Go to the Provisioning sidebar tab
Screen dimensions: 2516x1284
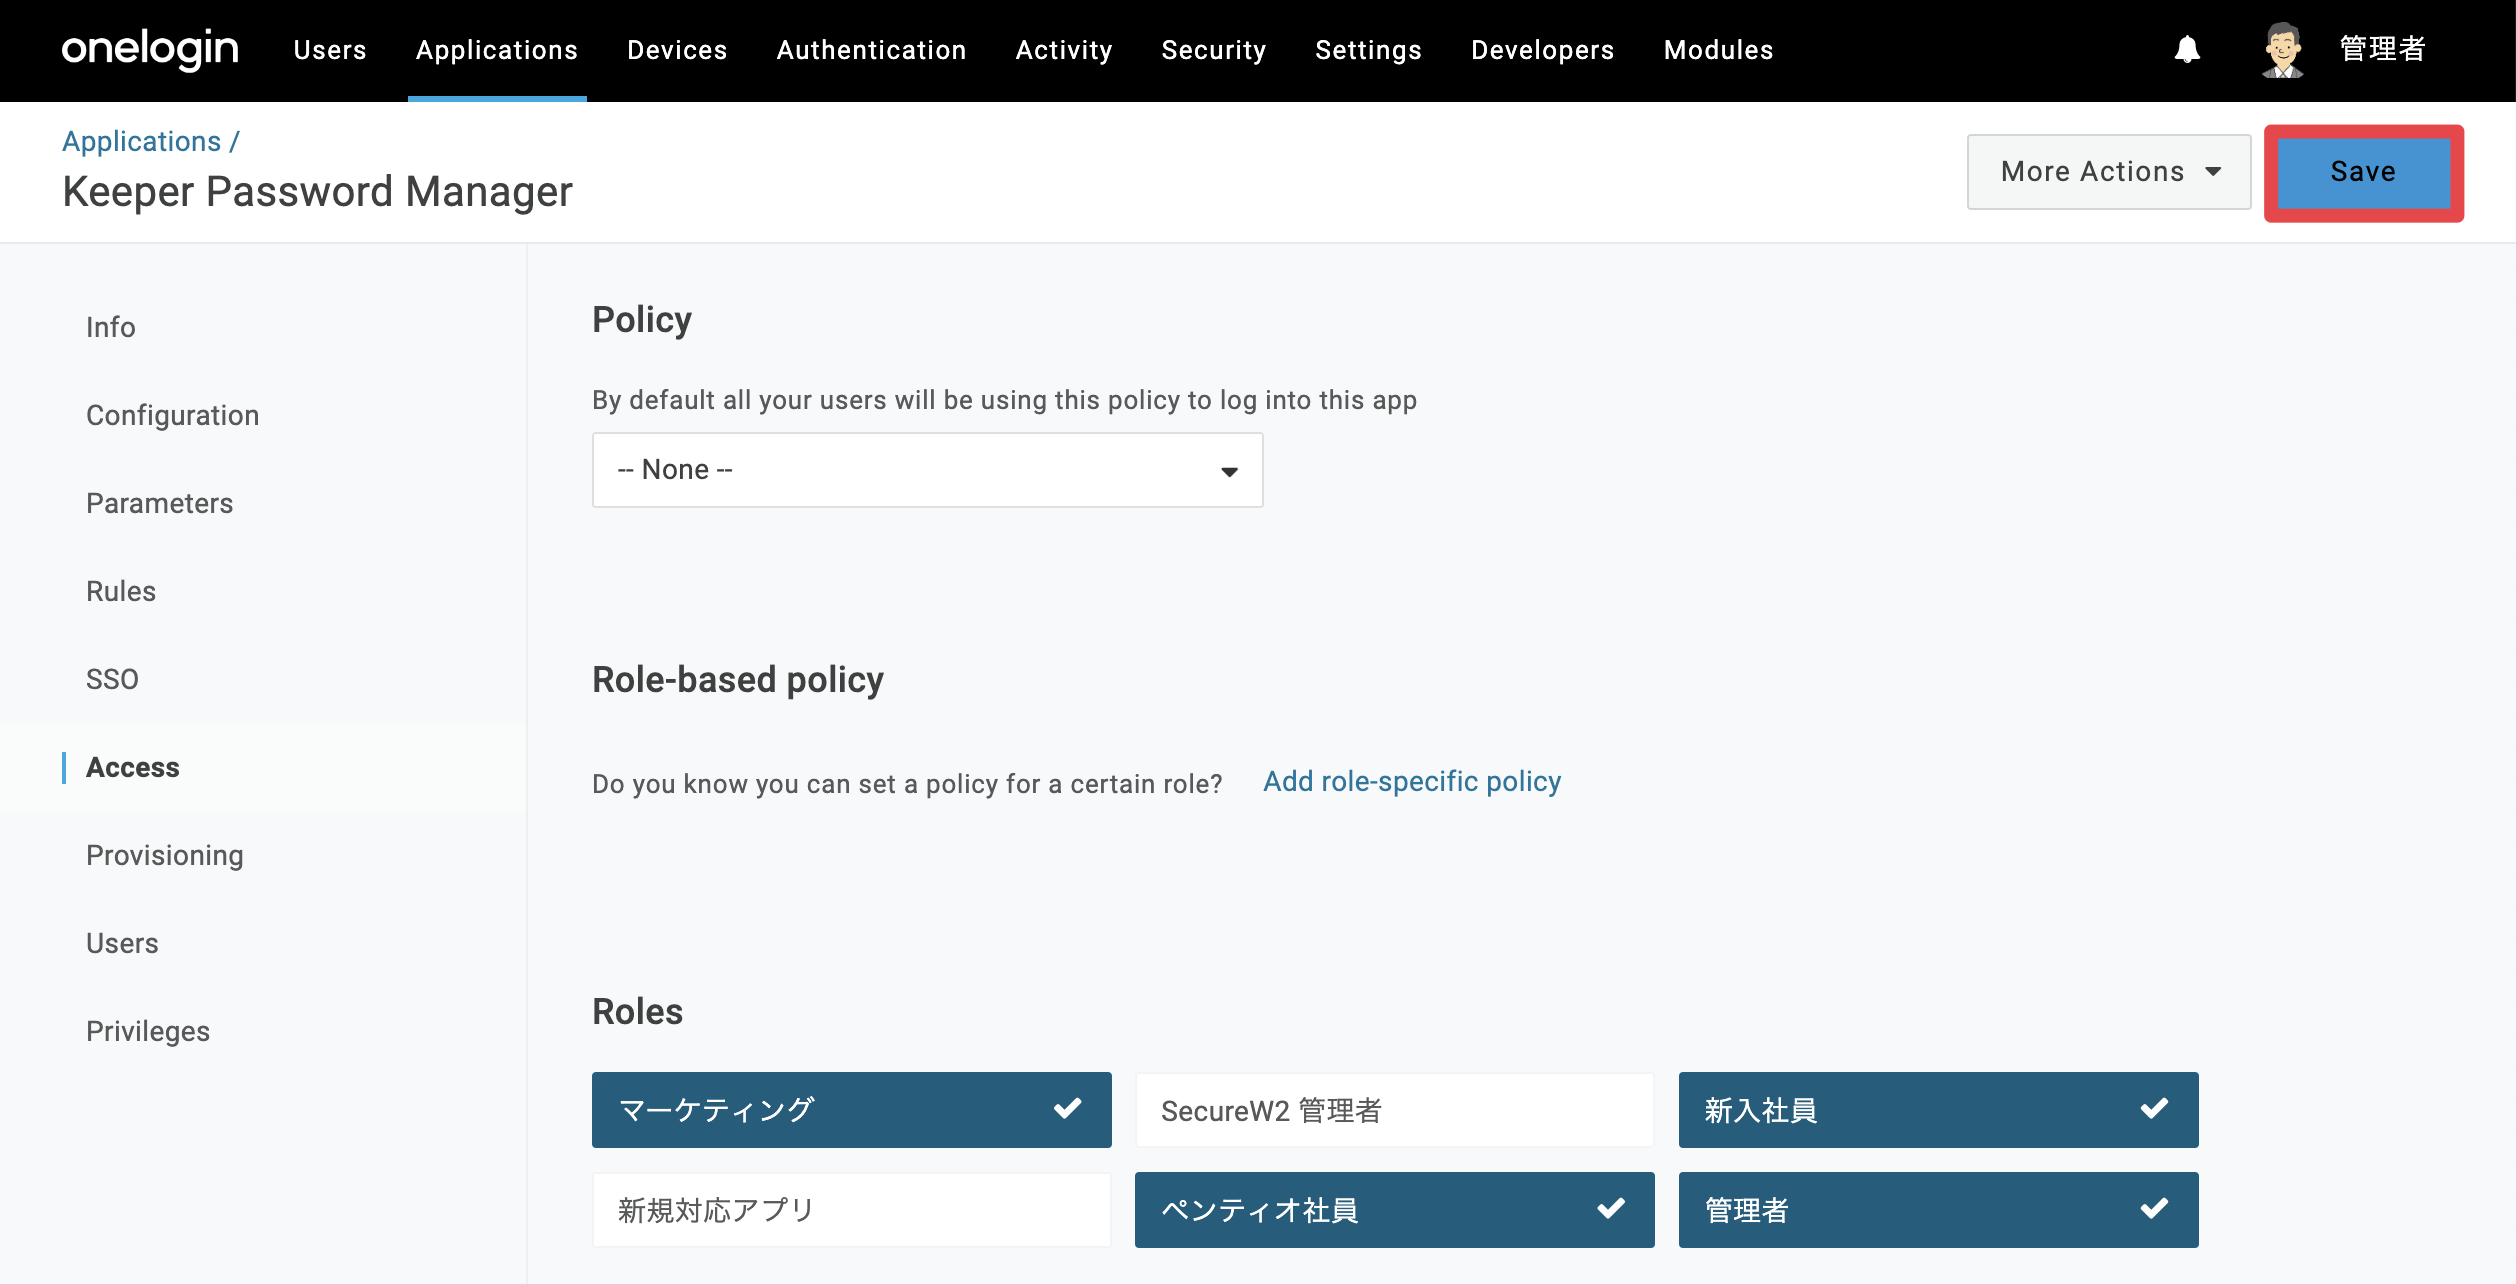pyautogui.click(x=165, y=855)
